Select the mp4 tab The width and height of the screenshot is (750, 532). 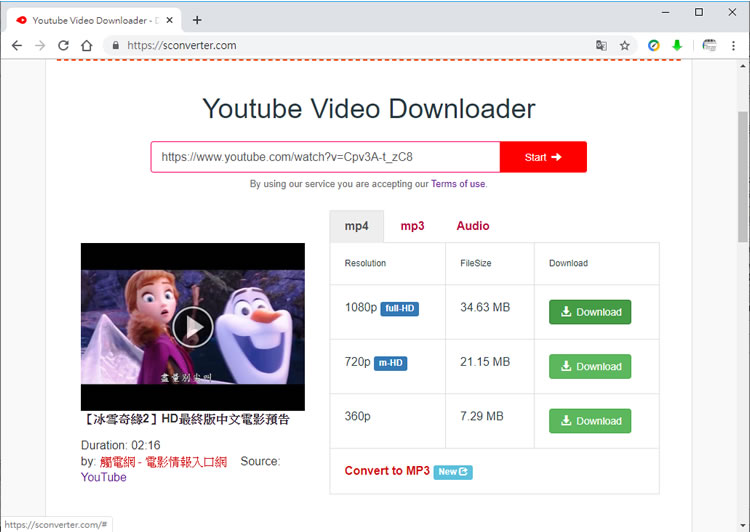pos(356,226)
